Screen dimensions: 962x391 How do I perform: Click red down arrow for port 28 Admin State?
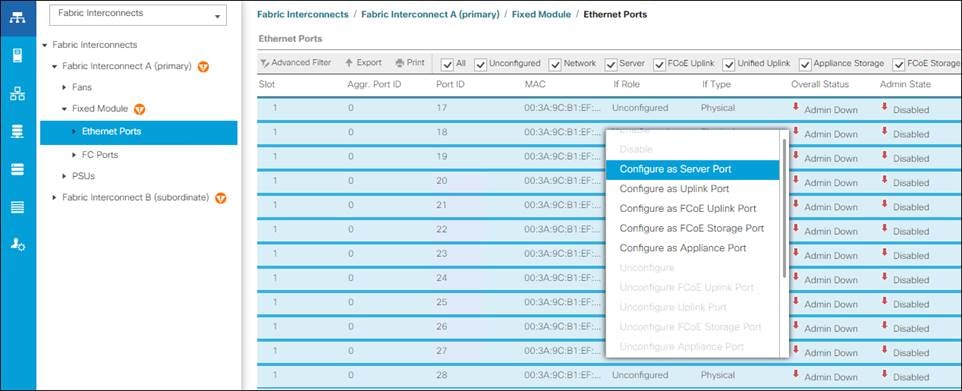point(885,374)
